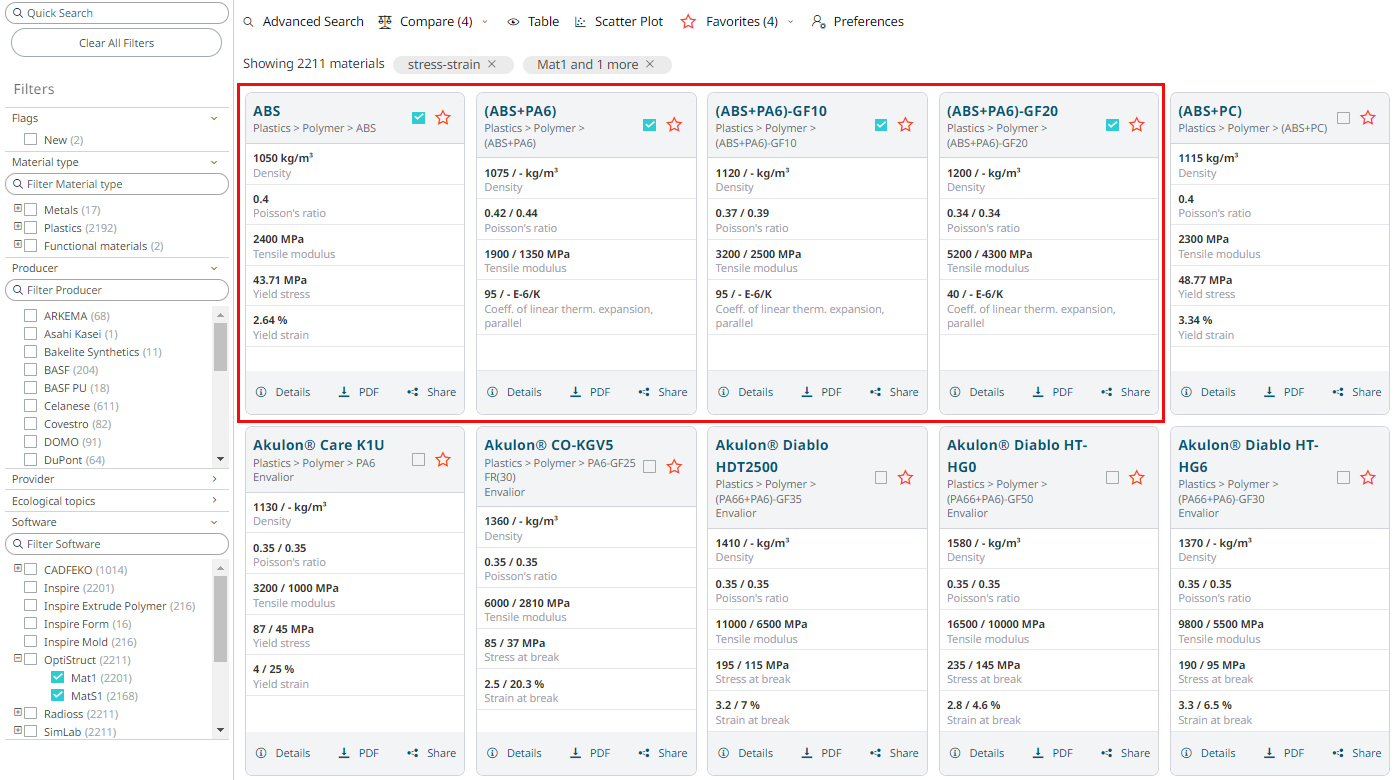
Task: Check the BASF producer filter
Action: (x=31, y=370)
